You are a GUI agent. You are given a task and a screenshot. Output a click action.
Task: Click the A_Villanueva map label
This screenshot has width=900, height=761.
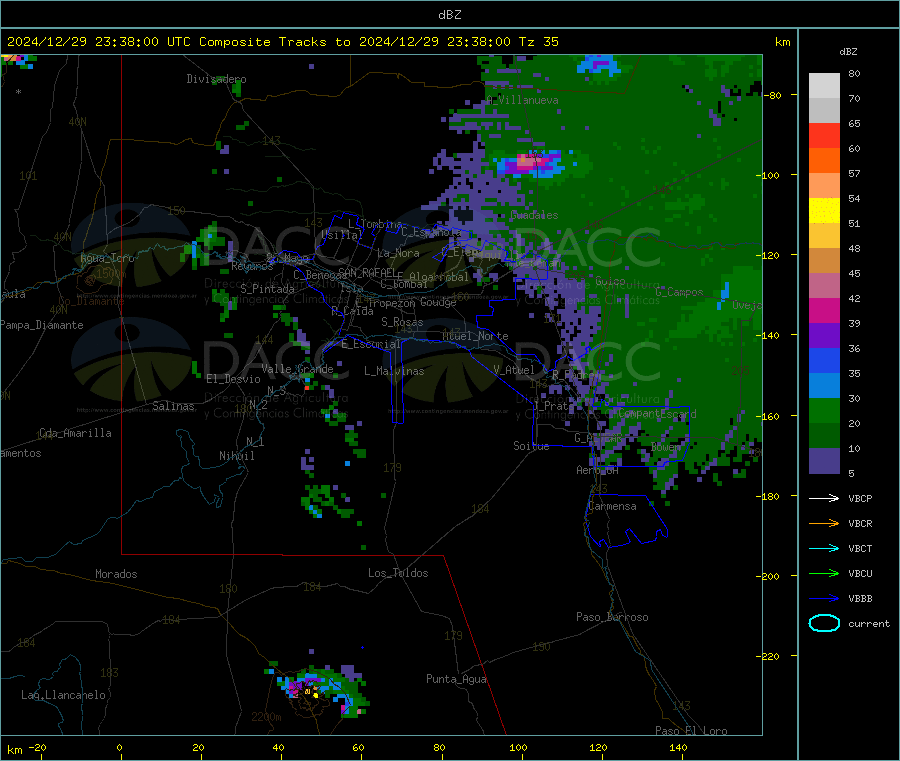[522, 100]
